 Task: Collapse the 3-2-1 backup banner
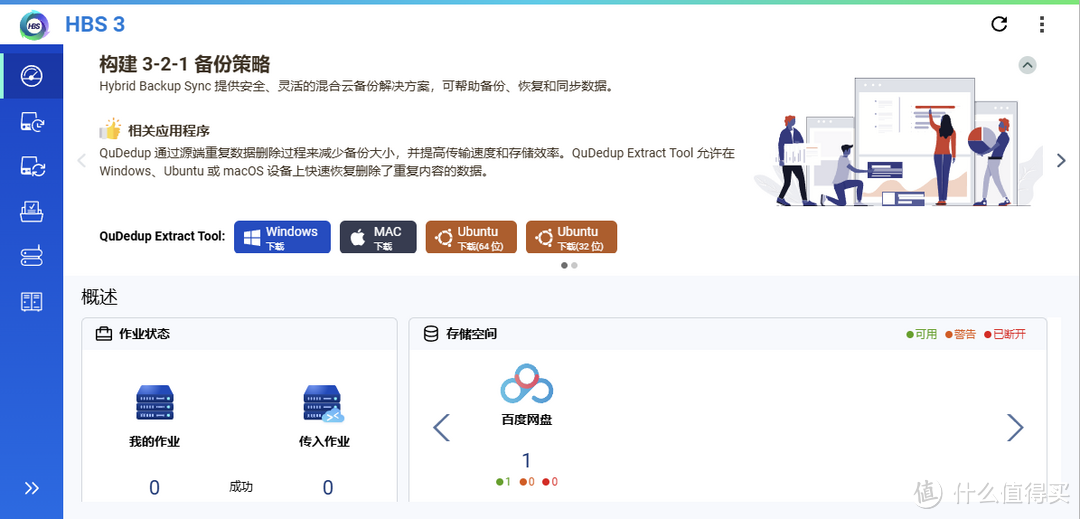(x=1027, y=66)
